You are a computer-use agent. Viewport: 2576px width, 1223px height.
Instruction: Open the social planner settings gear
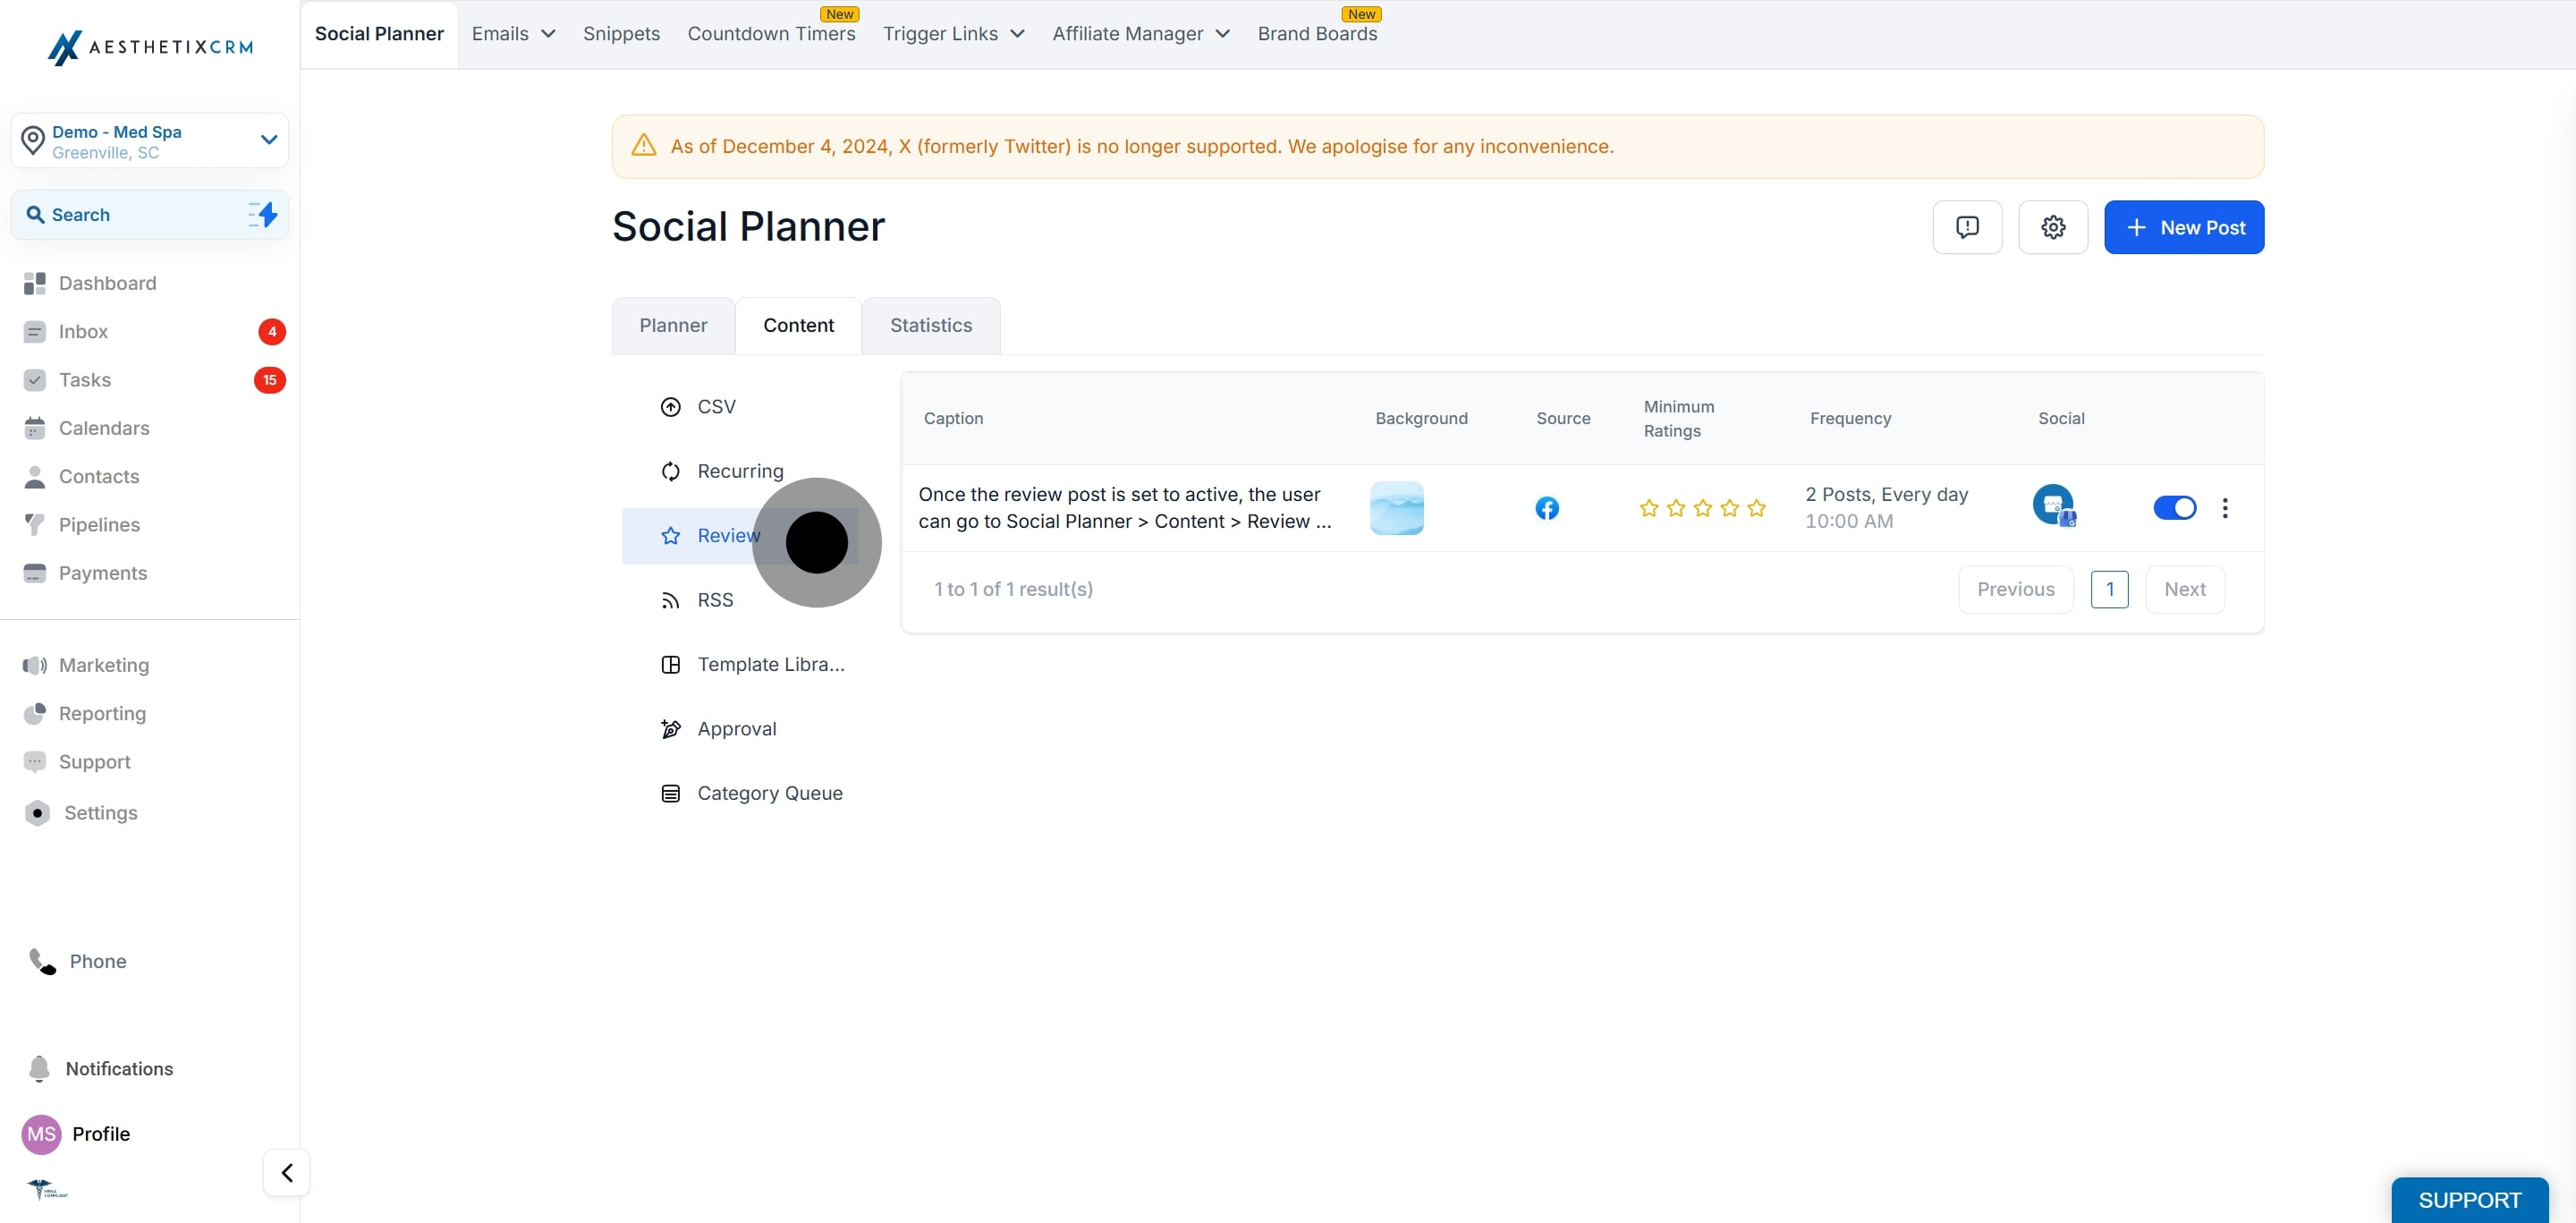click(2052, 227)
